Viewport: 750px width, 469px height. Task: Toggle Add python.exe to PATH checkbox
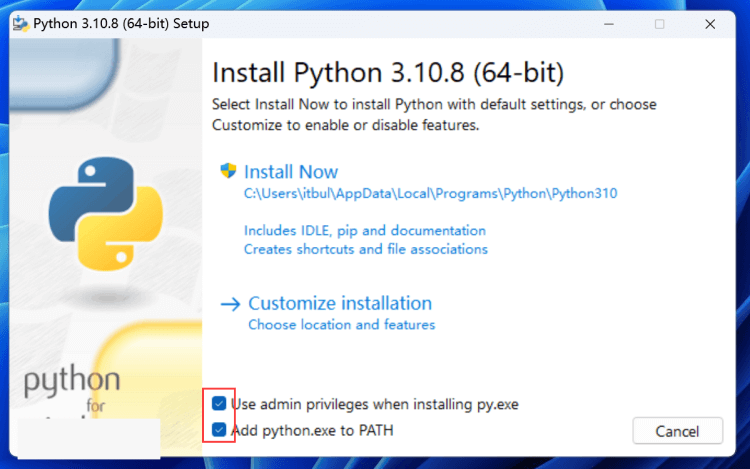[x=219, y=429]
